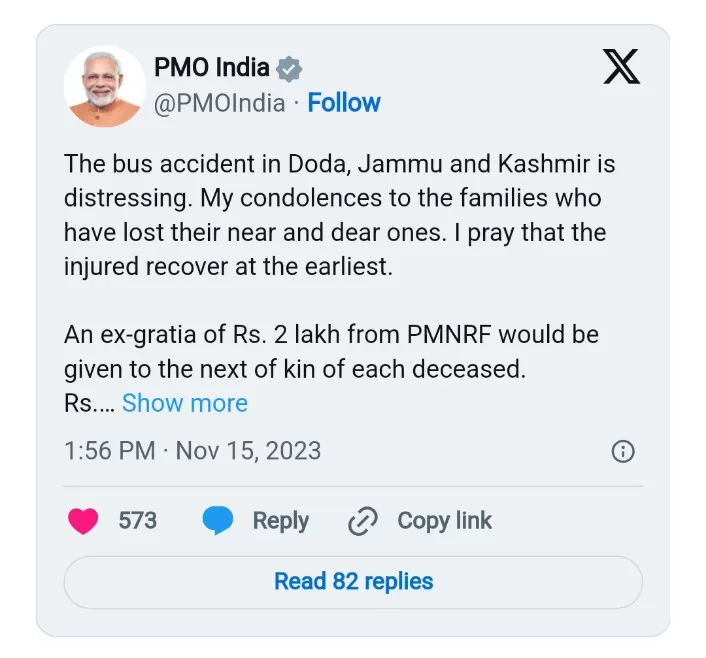The image size is (706, 658).
Task: Like the tweet with the heart icon
Action: (x=83, y=521)
